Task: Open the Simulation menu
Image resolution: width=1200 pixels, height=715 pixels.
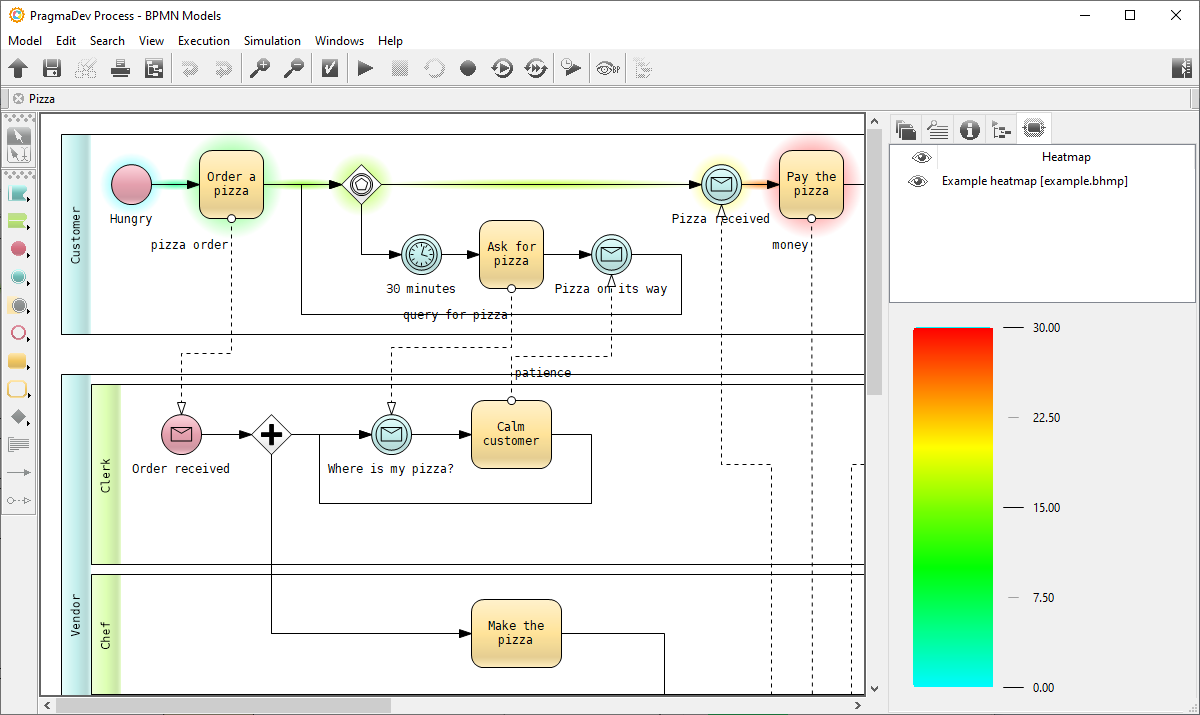Action: [x=272, y=41]
